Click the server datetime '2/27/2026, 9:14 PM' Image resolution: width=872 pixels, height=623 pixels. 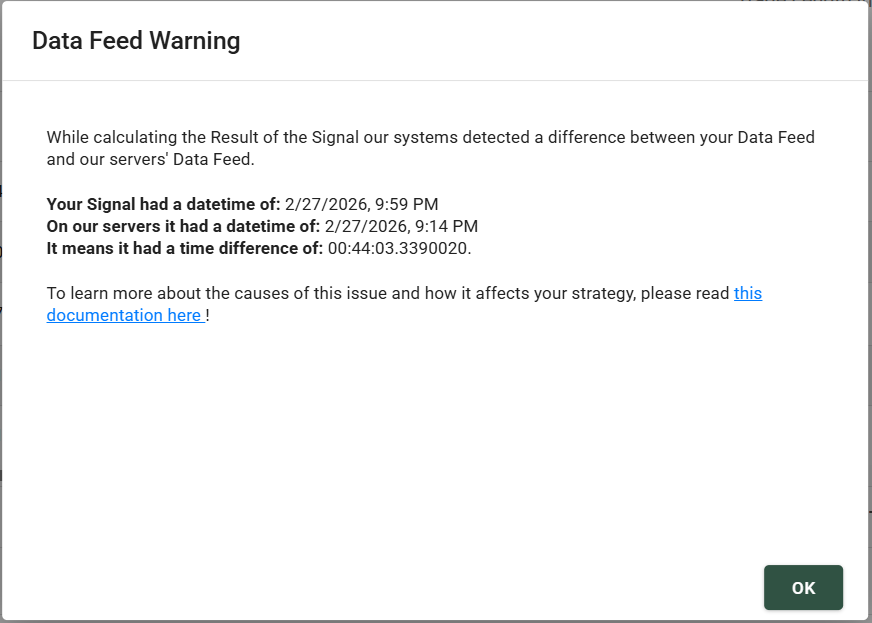[x=400, y=226]
